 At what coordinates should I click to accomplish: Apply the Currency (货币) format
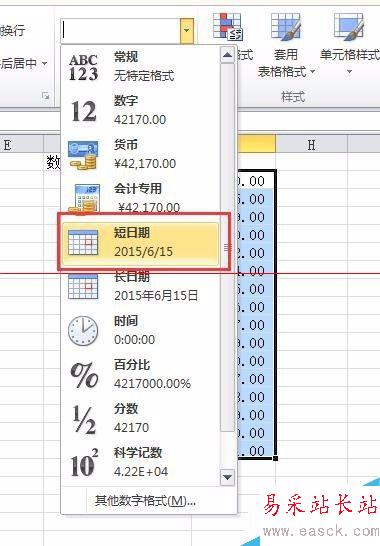(x=141, y=154)
